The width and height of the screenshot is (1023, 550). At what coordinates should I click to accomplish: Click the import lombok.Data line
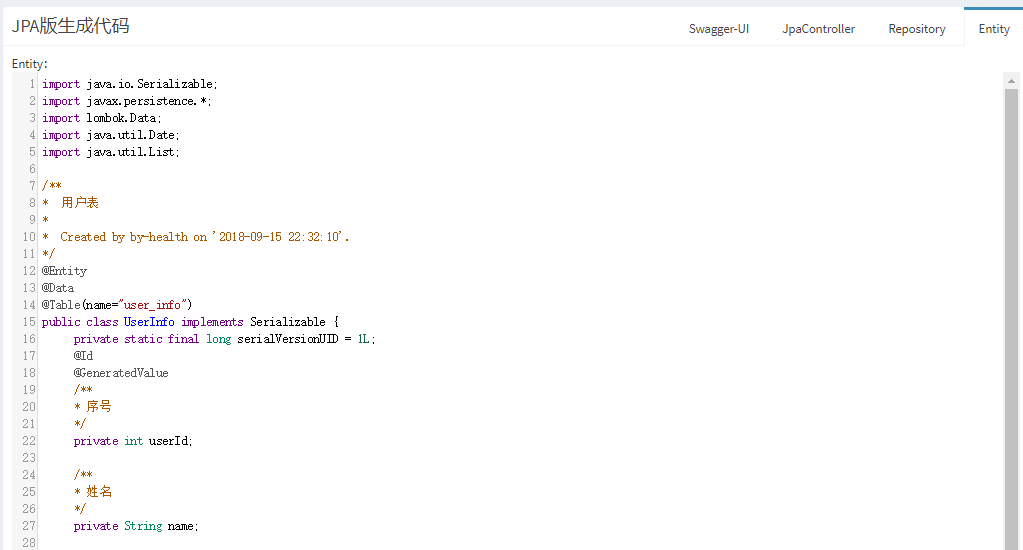(x=101, y=118)
